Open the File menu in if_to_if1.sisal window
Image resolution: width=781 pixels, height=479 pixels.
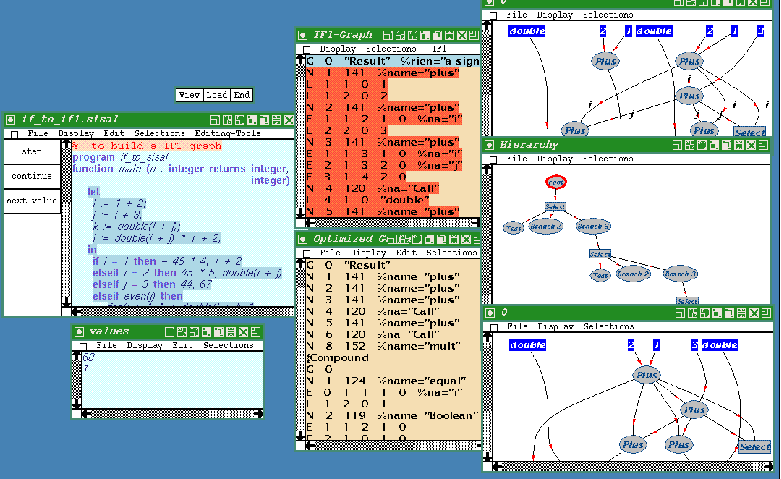pos(38,133)
